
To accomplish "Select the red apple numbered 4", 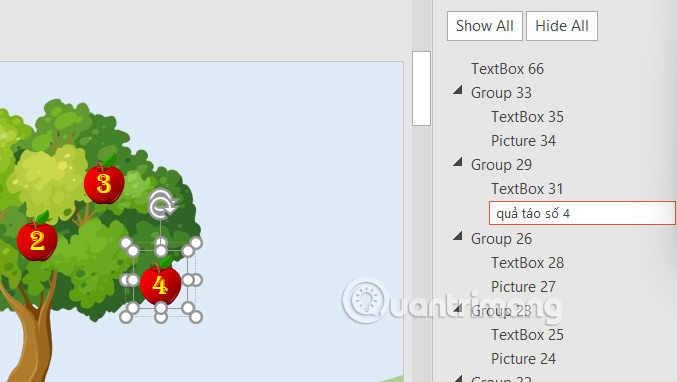I will click(160, 283).
